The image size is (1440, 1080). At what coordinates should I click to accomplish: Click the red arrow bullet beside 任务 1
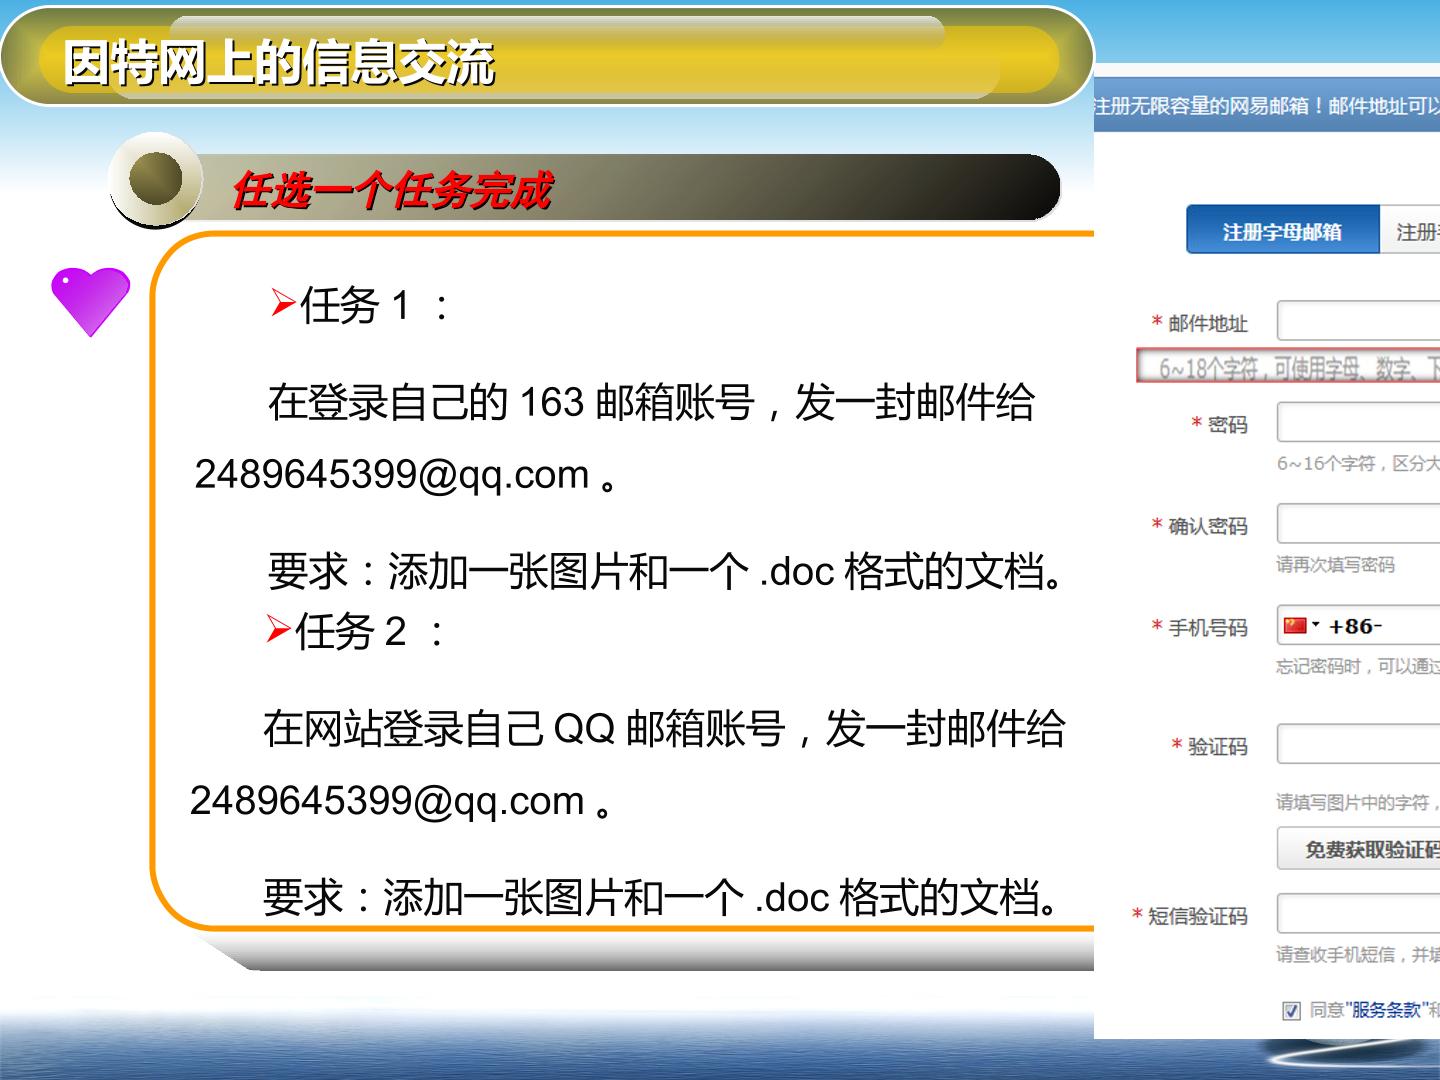283,303
